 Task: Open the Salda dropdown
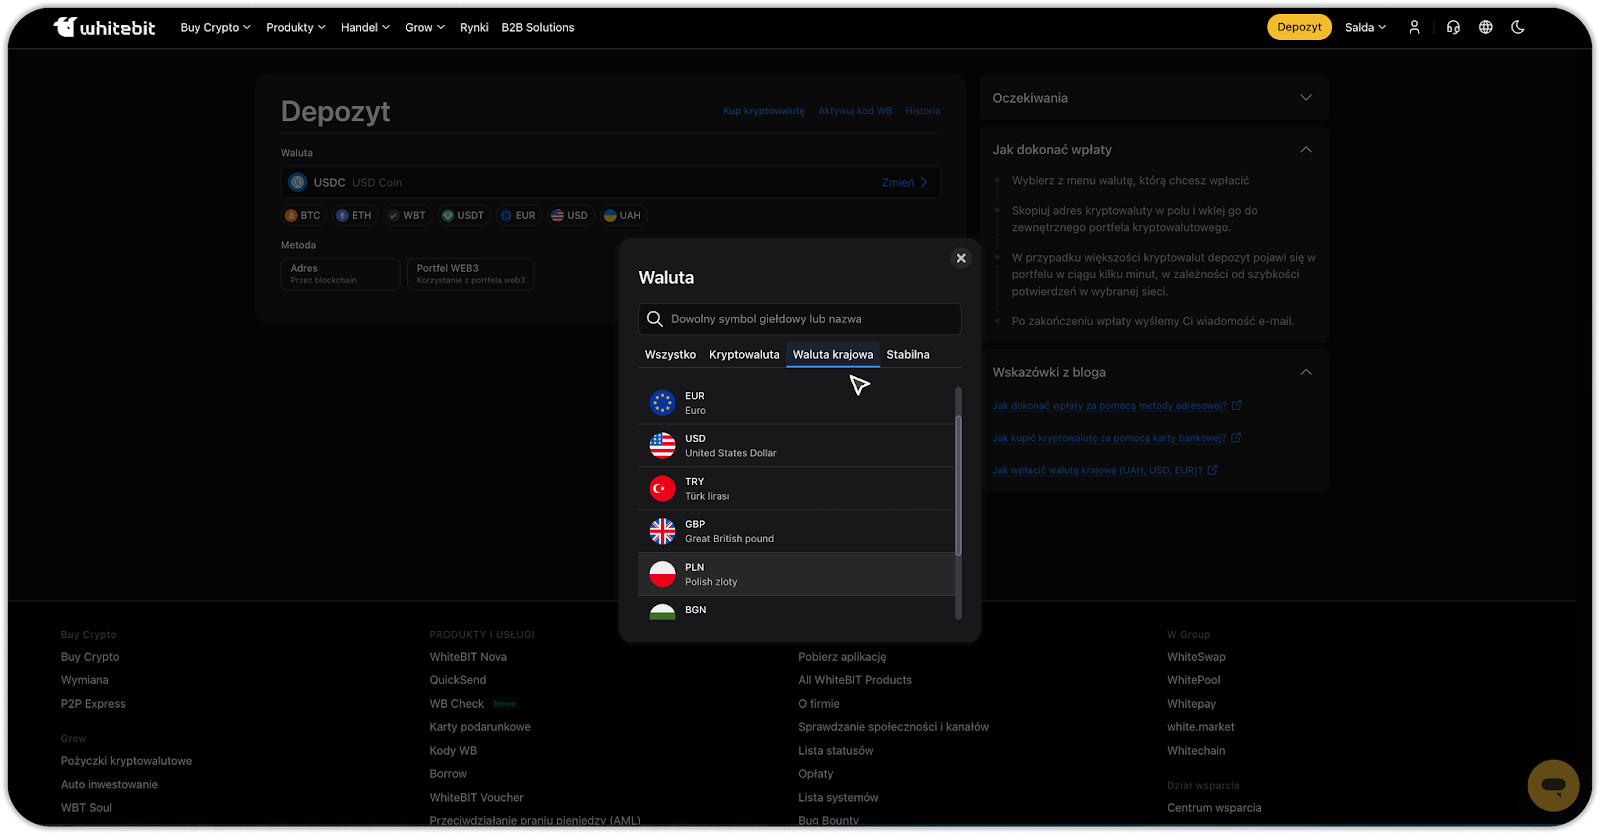pyautogui.click(x=1365, y=27)
